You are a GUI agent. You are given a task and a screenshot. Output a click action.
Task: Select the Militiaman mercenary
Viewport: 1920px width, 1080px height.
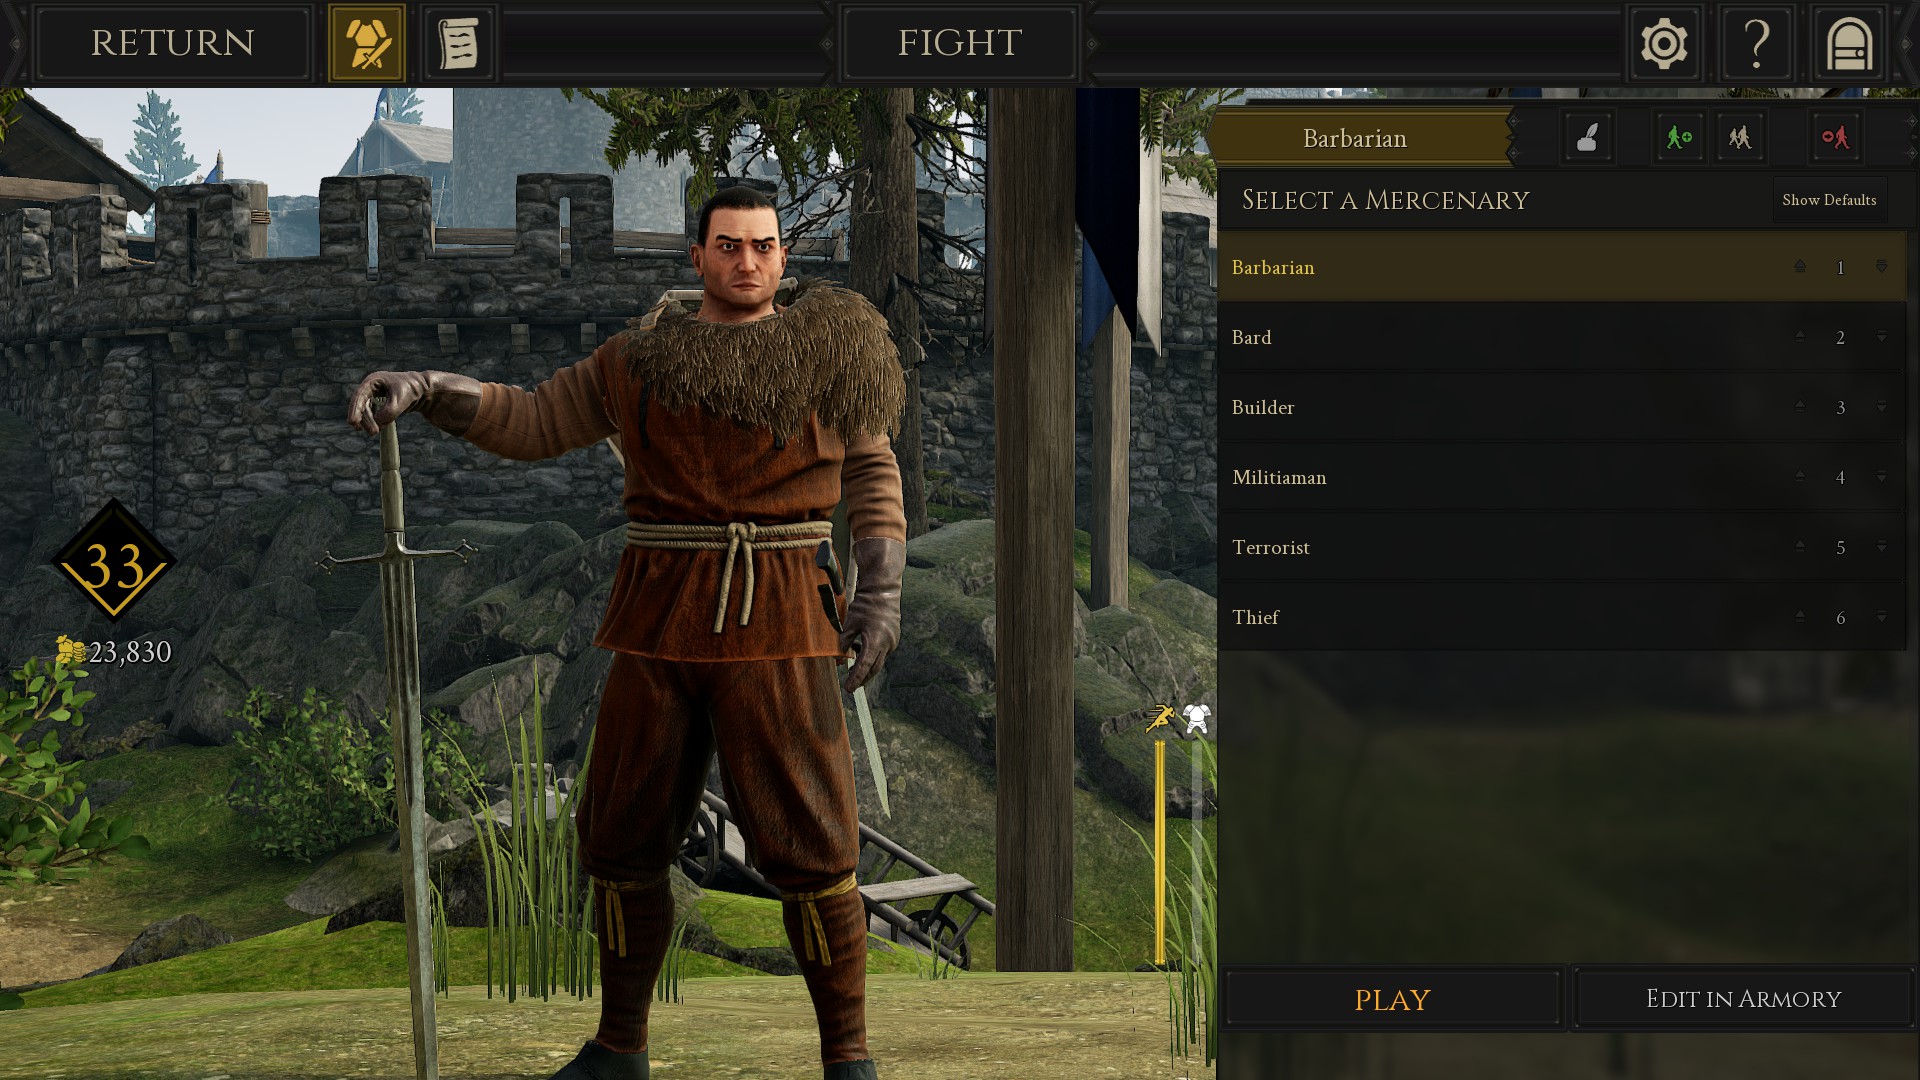coord(1561,477)
